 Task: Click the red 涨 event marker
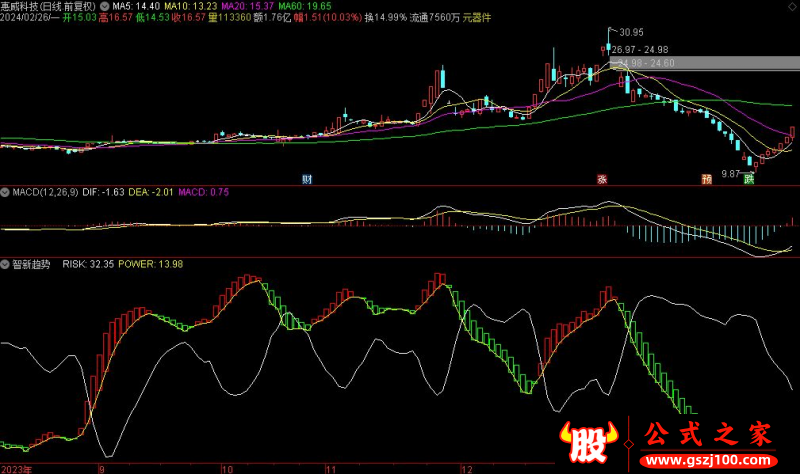pos(602,179)
